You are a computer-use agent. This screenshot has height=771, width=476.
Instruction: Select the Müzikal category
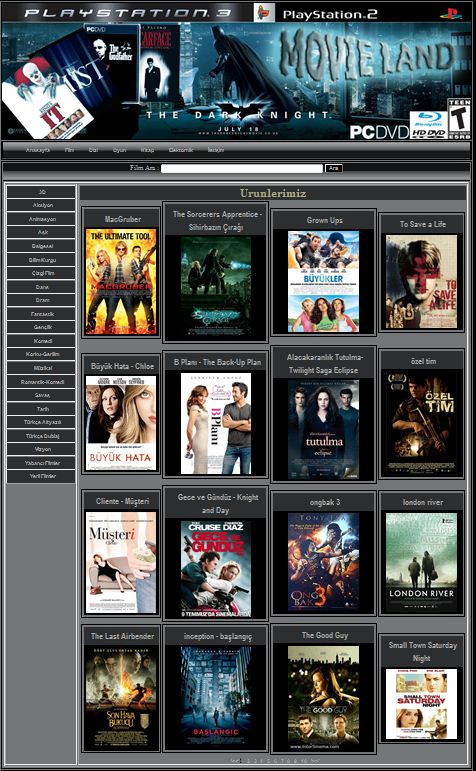pos(41,368)
